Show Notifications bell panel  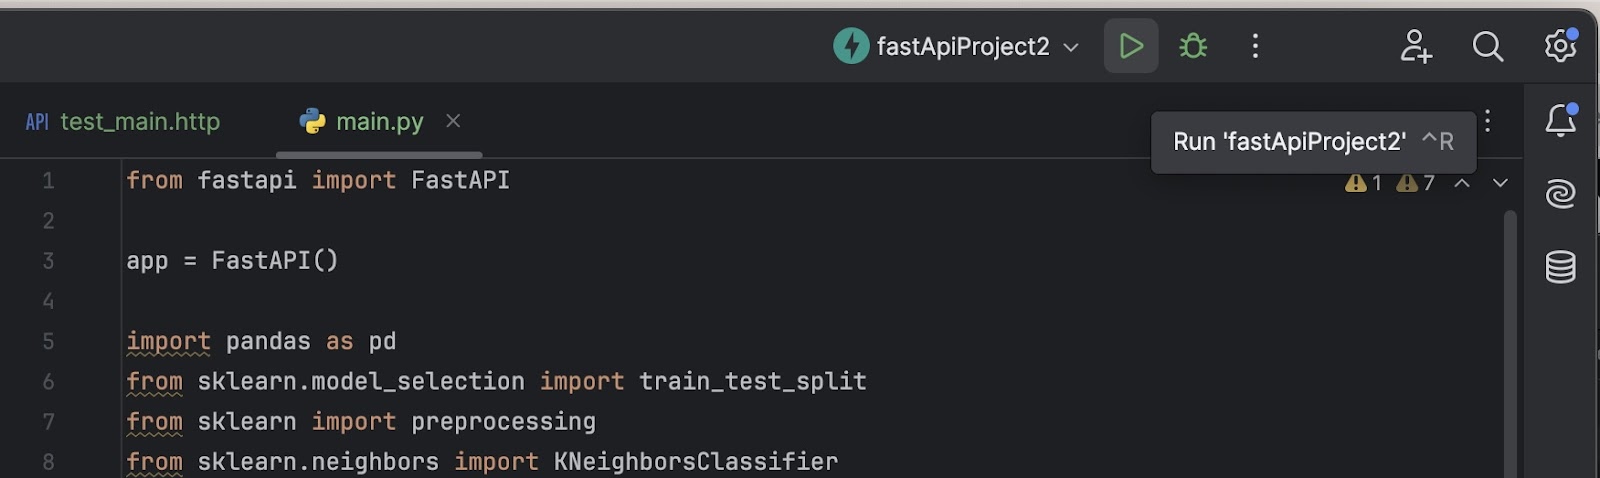(x=1561, y=120)
